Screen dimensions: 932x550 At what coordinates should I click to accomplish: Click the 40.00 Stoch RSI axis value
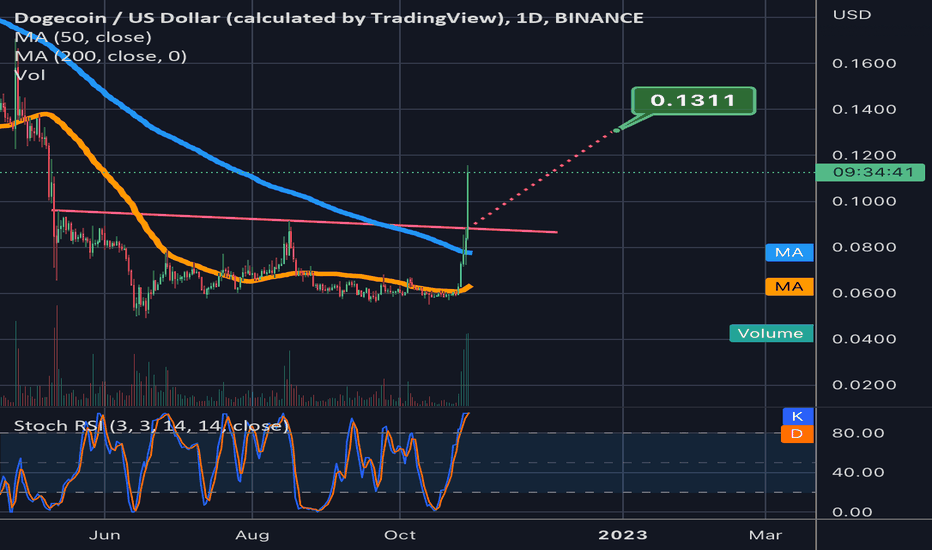(858, 472)
